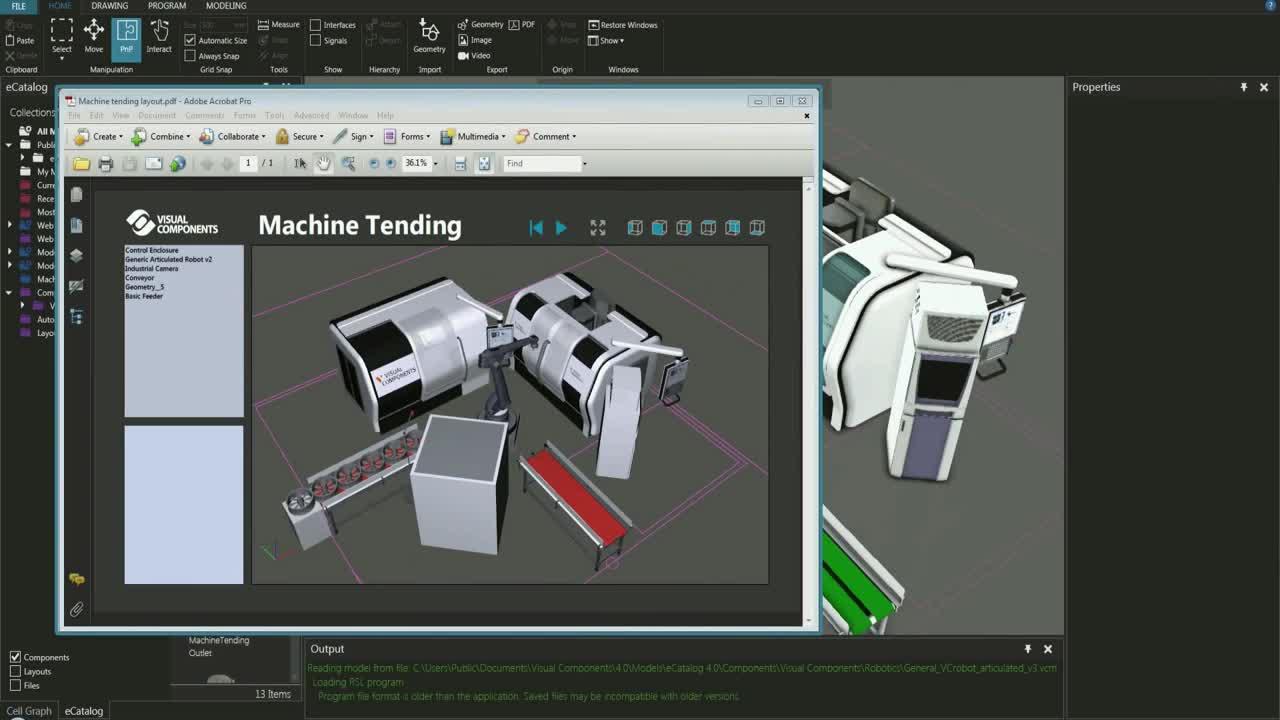The width and height of the screenshot is (1280, 720).
Task: Uncheck the Components filter checkbox
Action: tap(15, 657)
